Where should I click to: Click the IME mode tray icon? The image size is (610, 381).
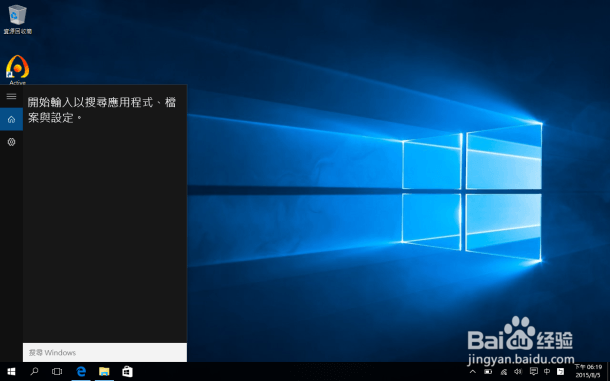pyautogui.click(x=561, y=372)
